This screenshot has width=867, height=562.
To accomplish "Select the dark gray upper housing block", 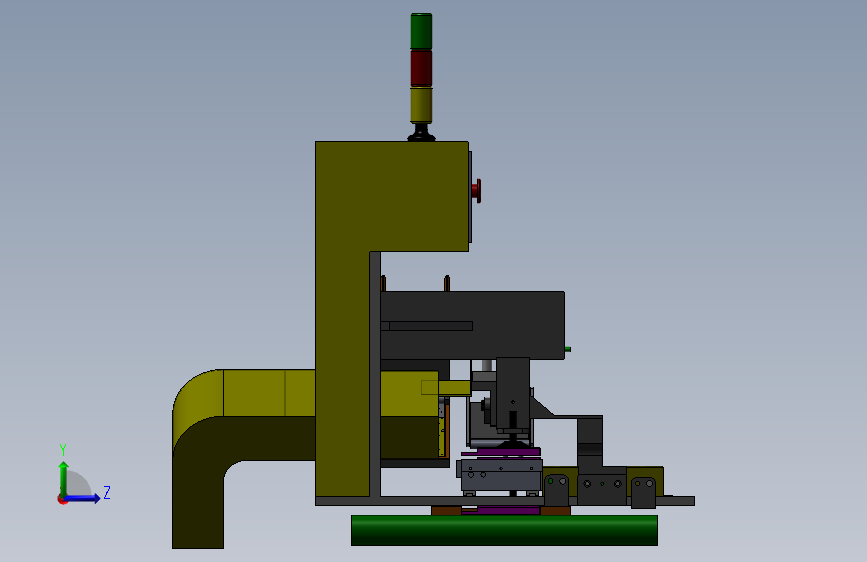I will pos(473,325).
